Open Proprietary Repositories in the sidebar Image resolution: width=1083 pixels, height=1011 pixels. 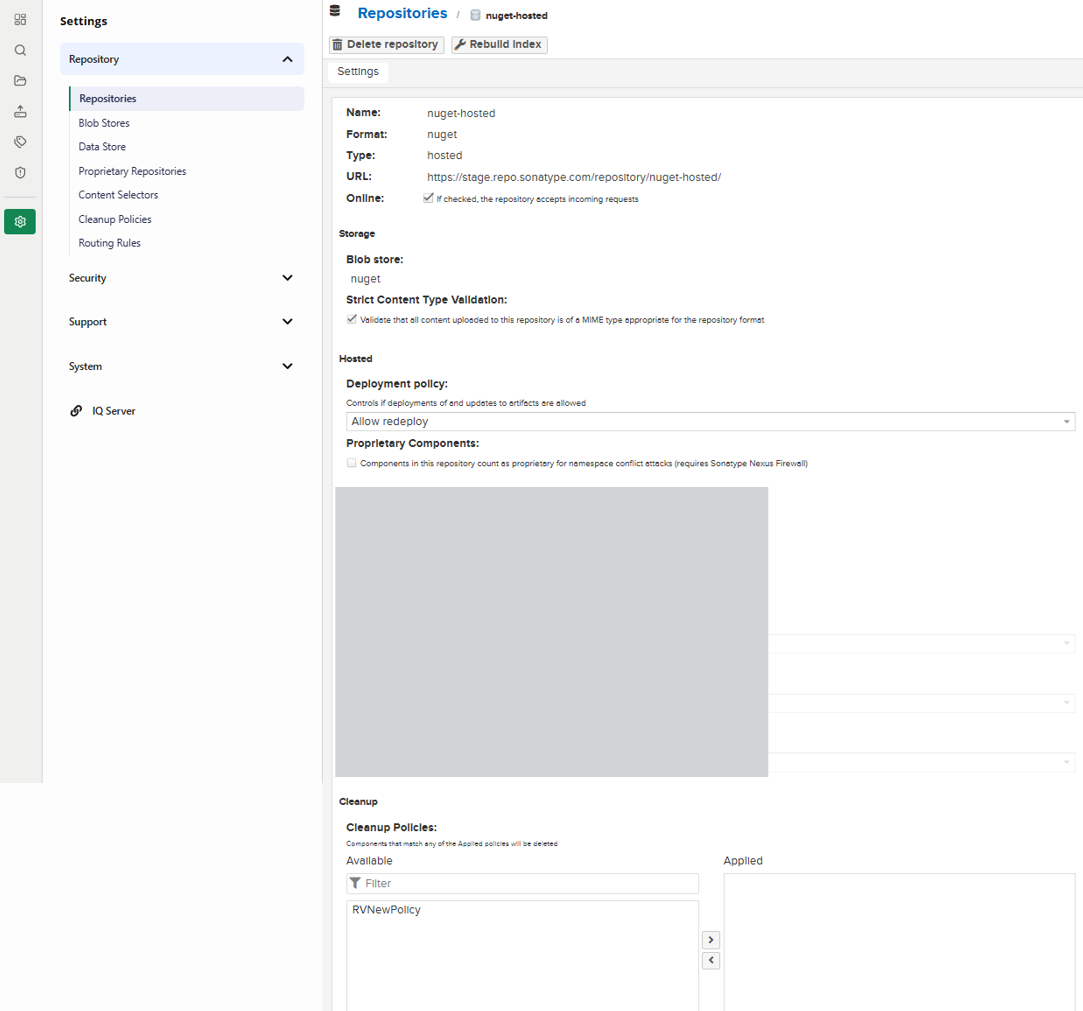point(132,171)
